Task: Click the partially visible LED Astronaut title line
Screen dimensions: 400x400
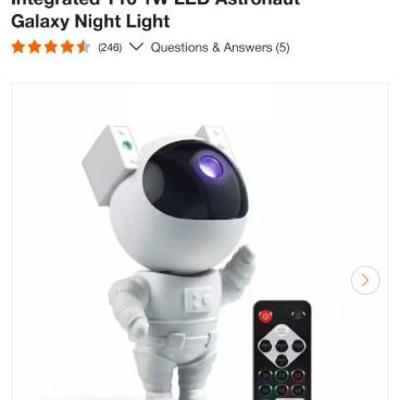Action: 156,3
